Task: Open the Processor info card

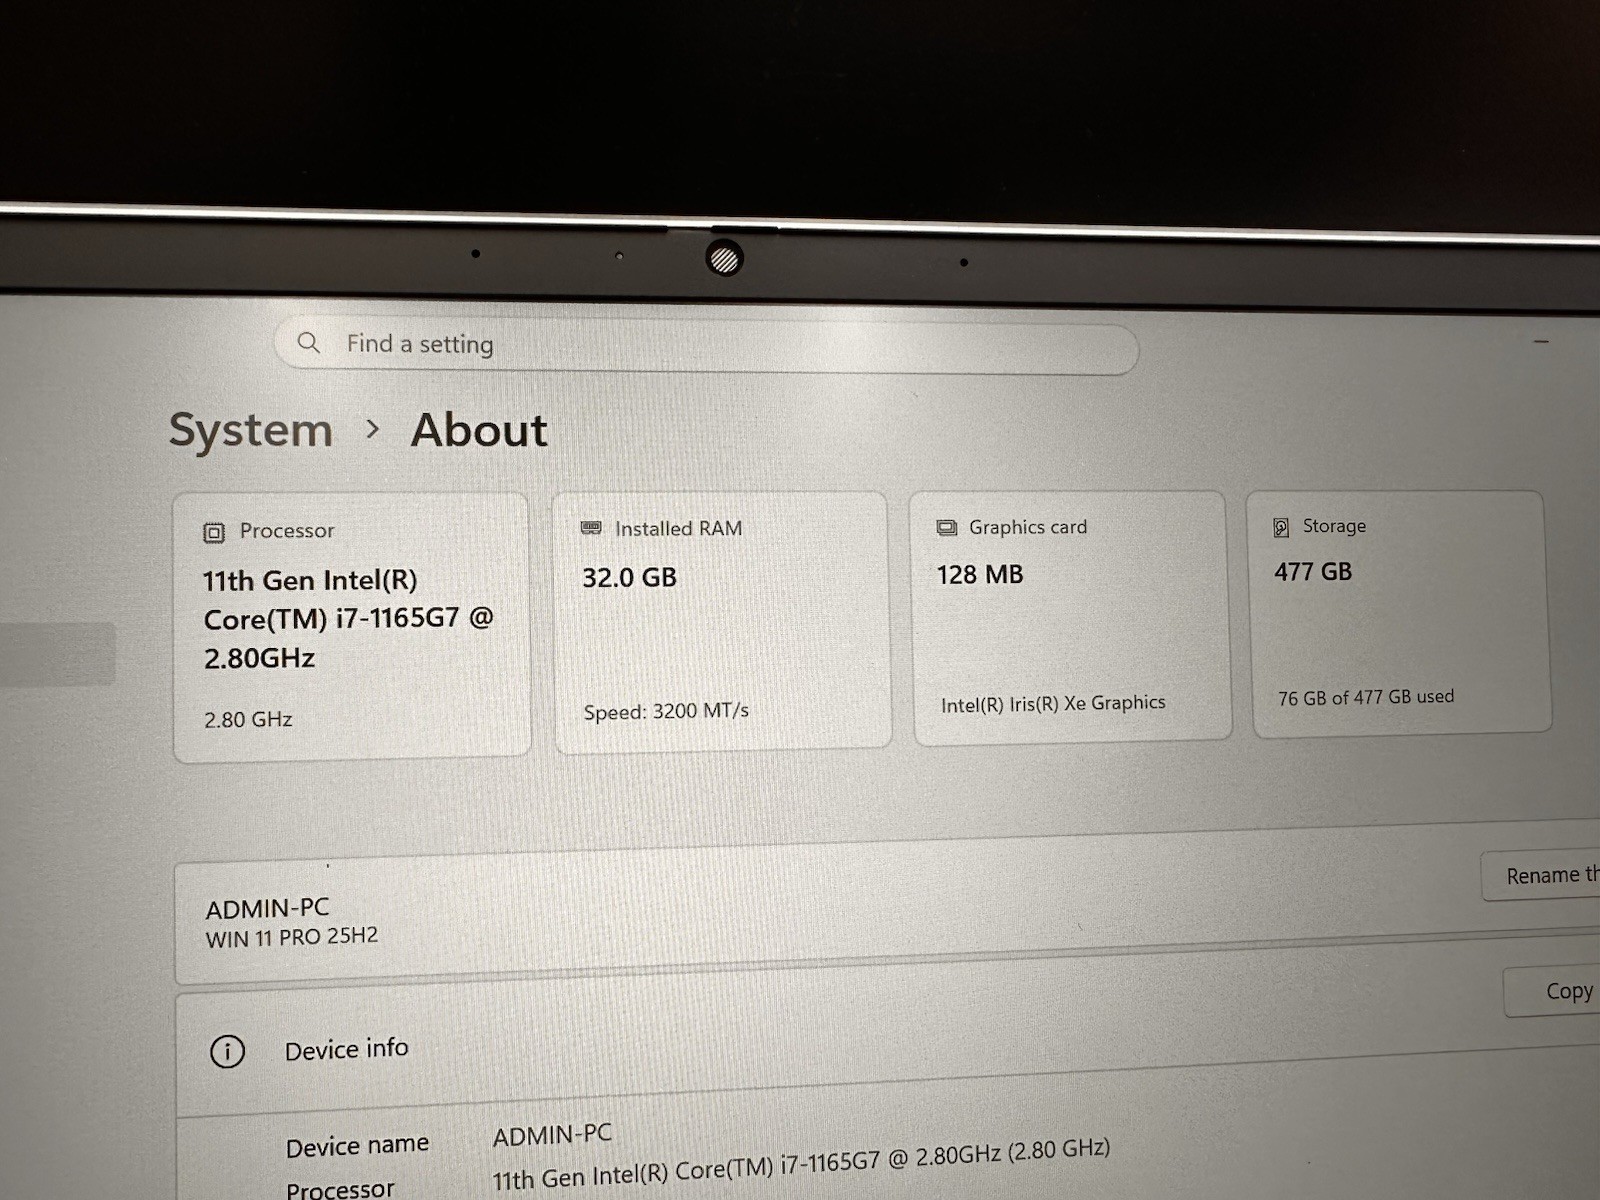Action: click(351, 627)
